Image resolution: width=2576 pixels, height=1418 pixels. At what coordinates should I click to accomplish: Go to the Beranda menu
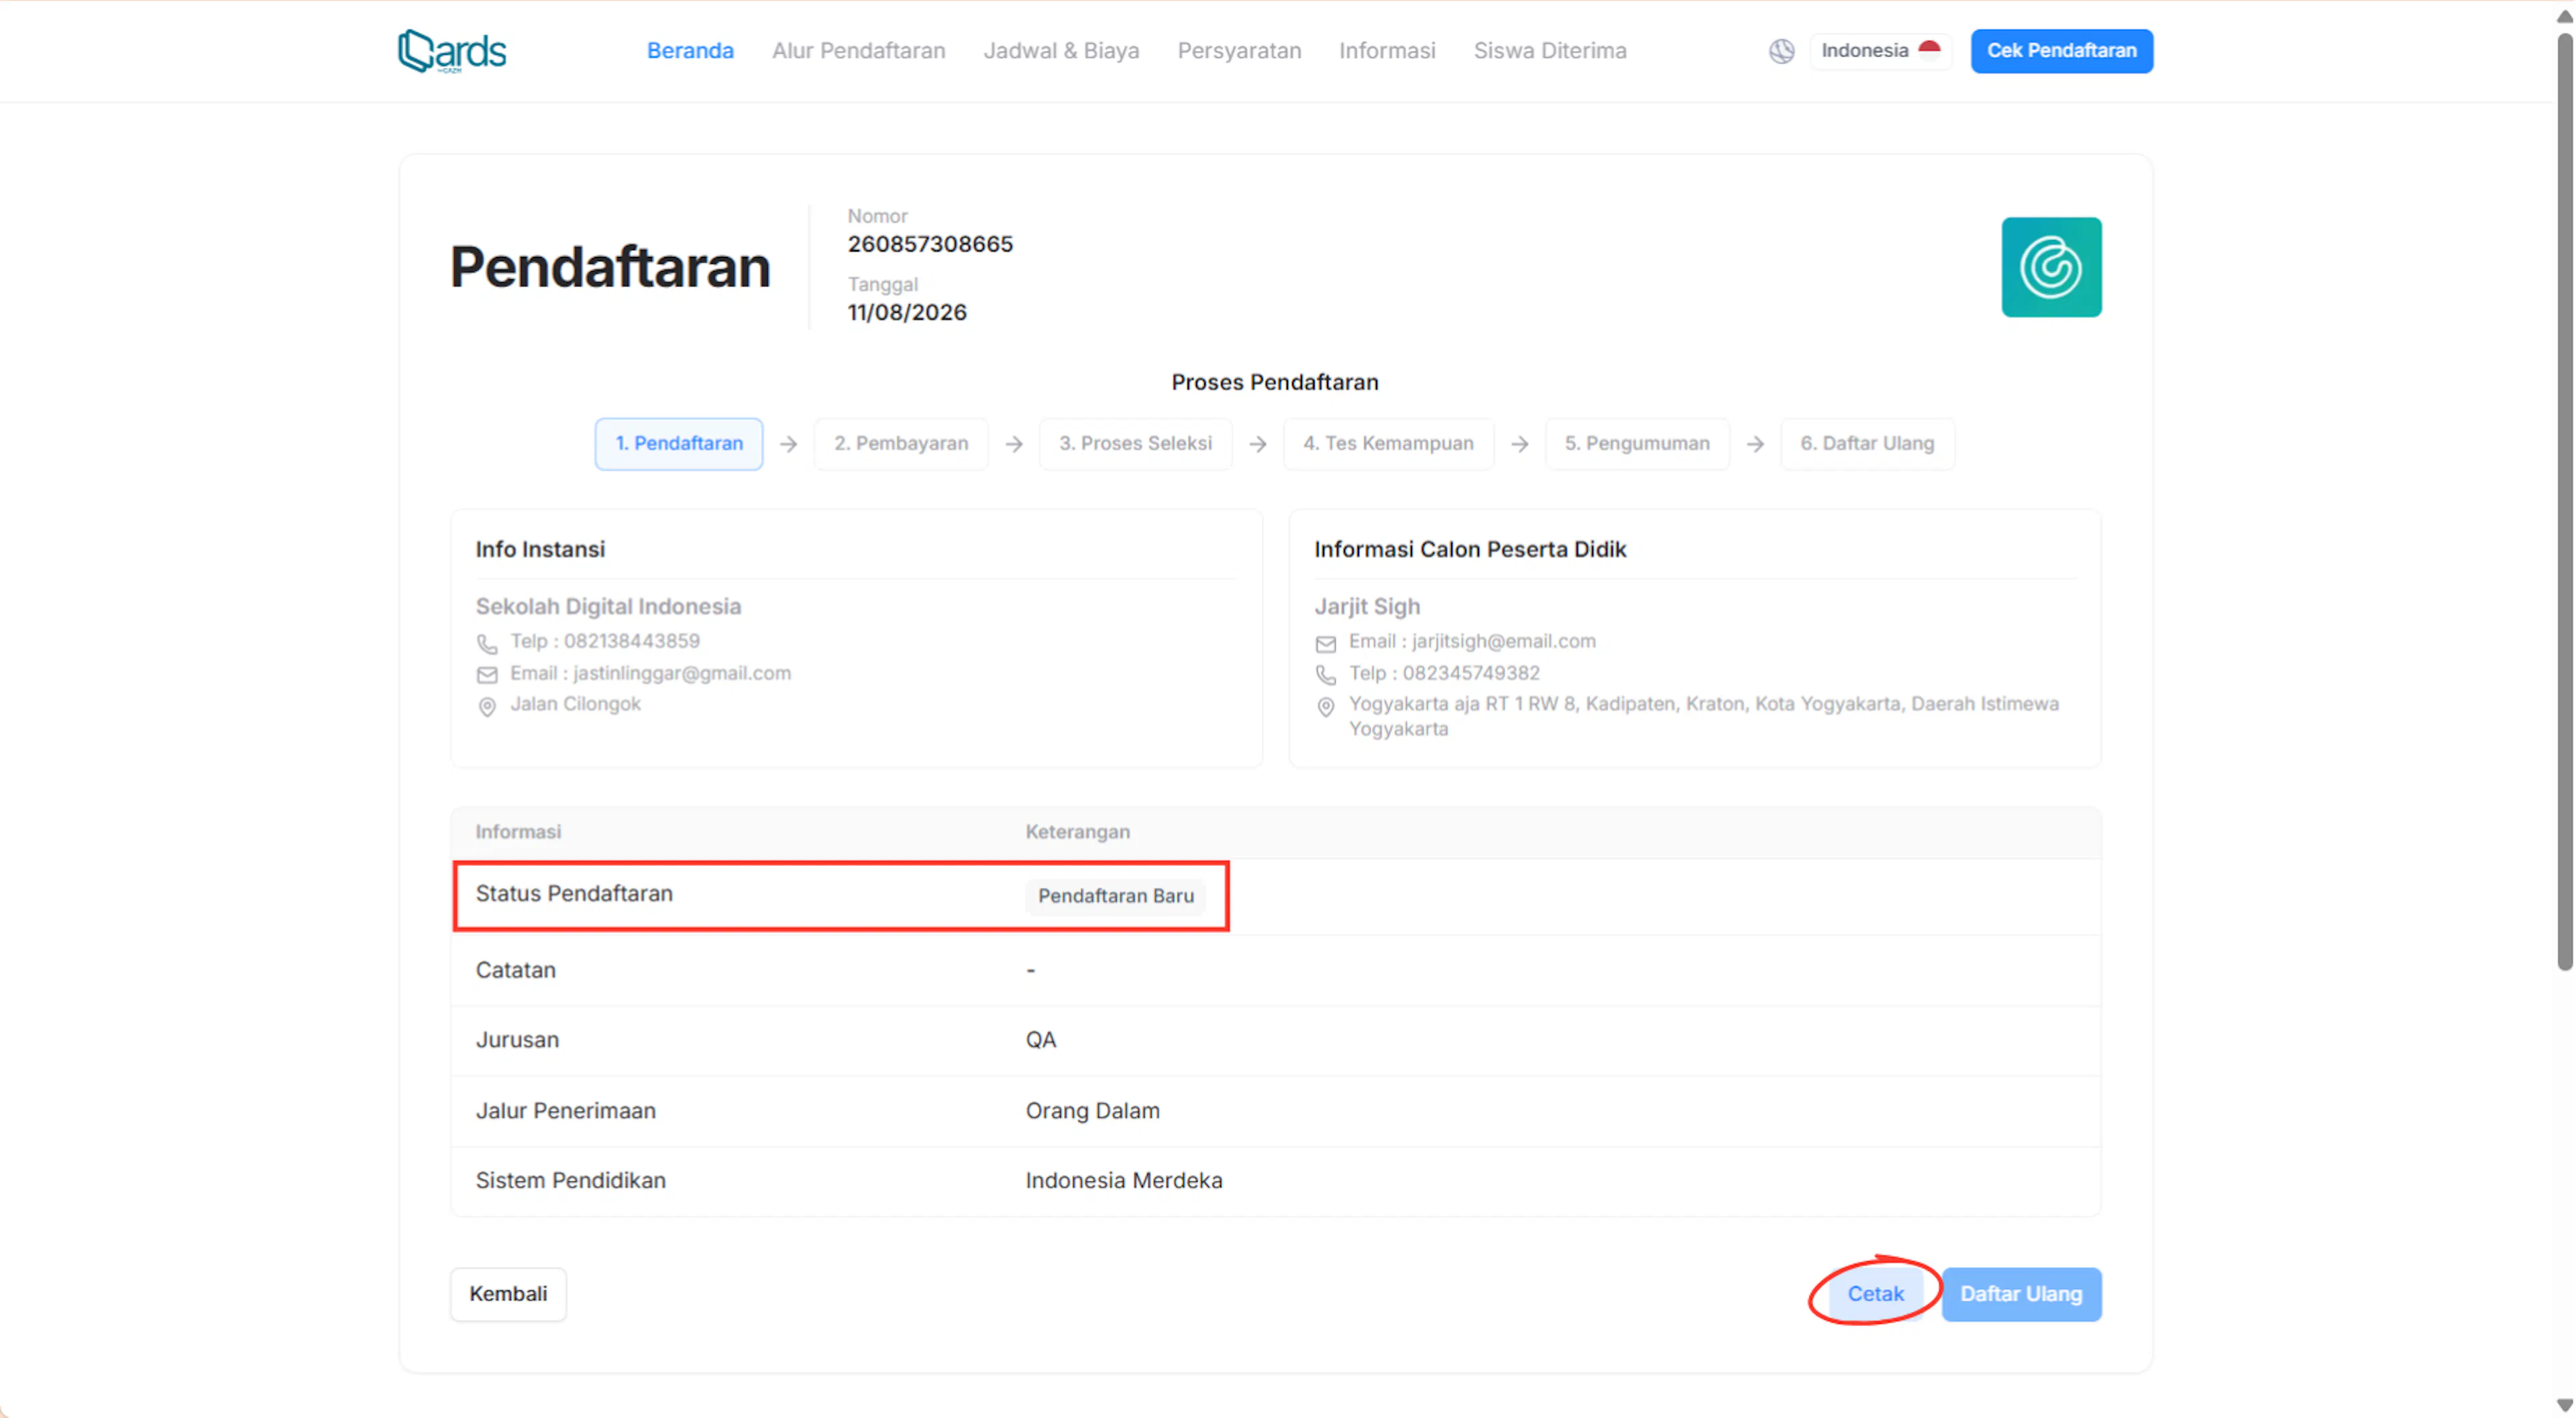click(x=690, y=51)
